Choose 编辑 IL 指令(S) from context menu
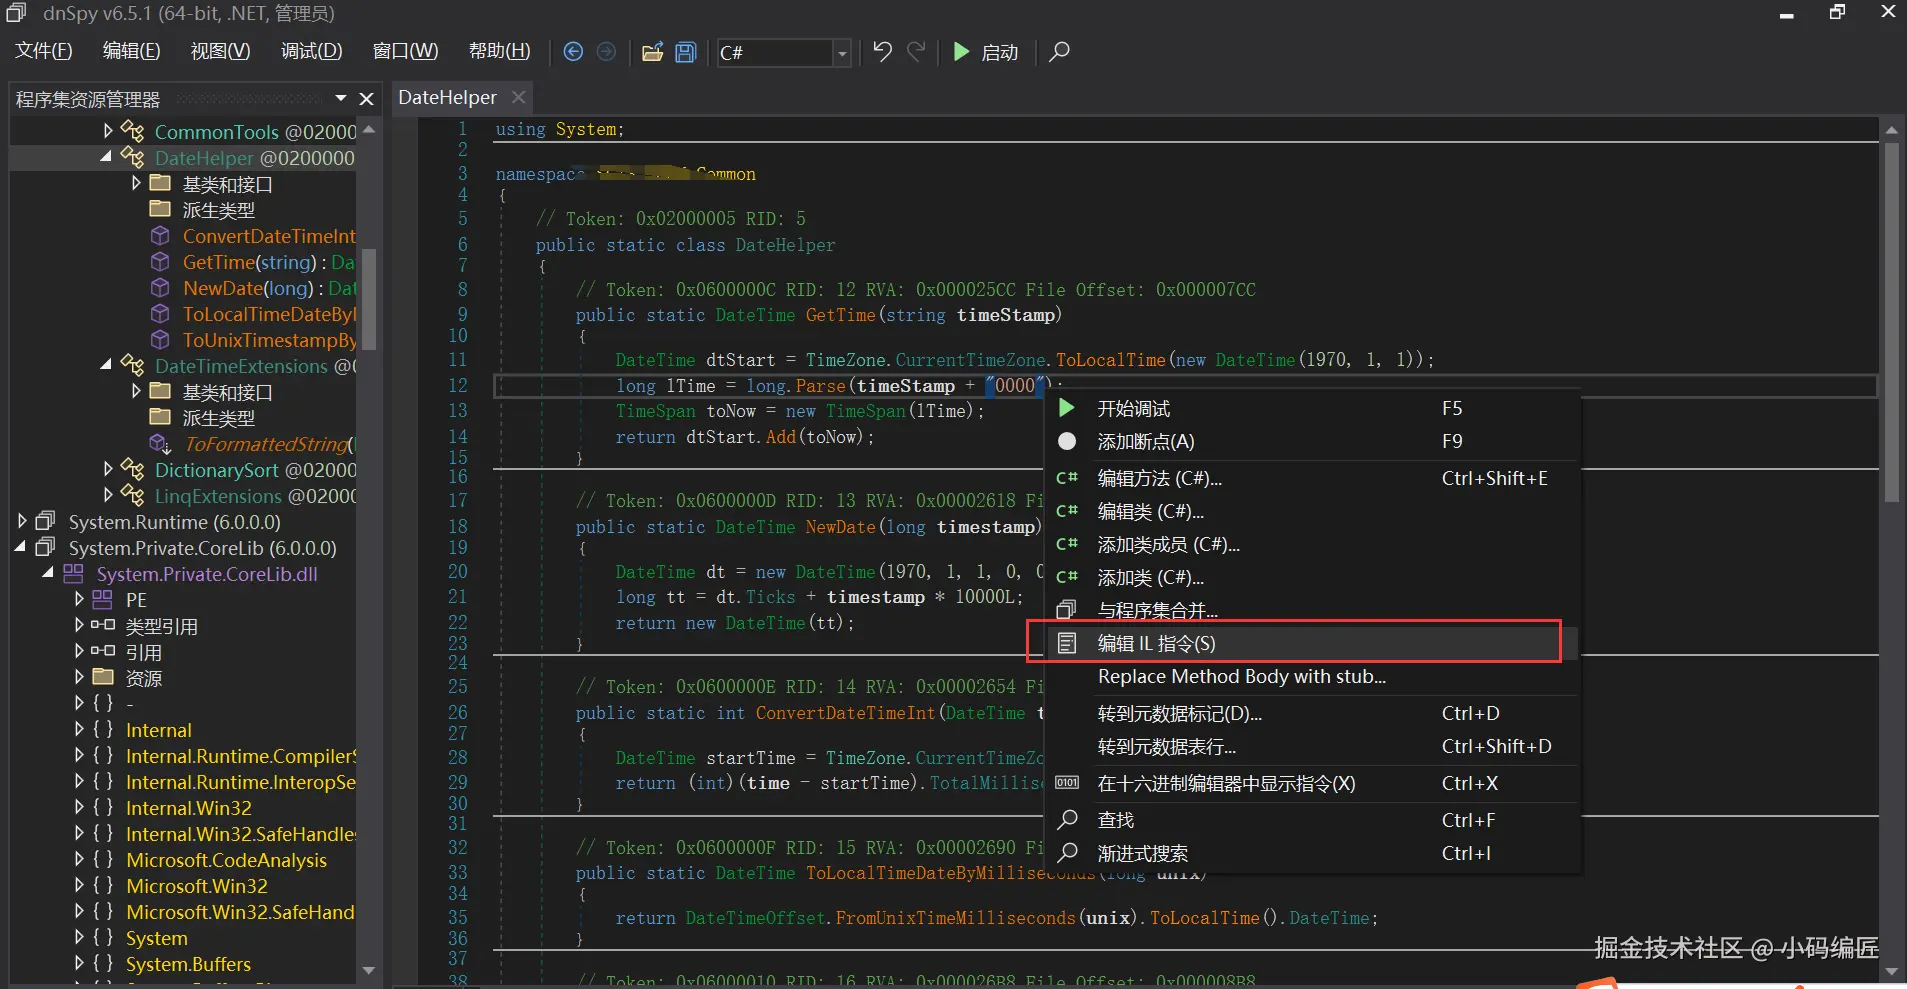This screenshot has height=989, width=1907. 1156,643
